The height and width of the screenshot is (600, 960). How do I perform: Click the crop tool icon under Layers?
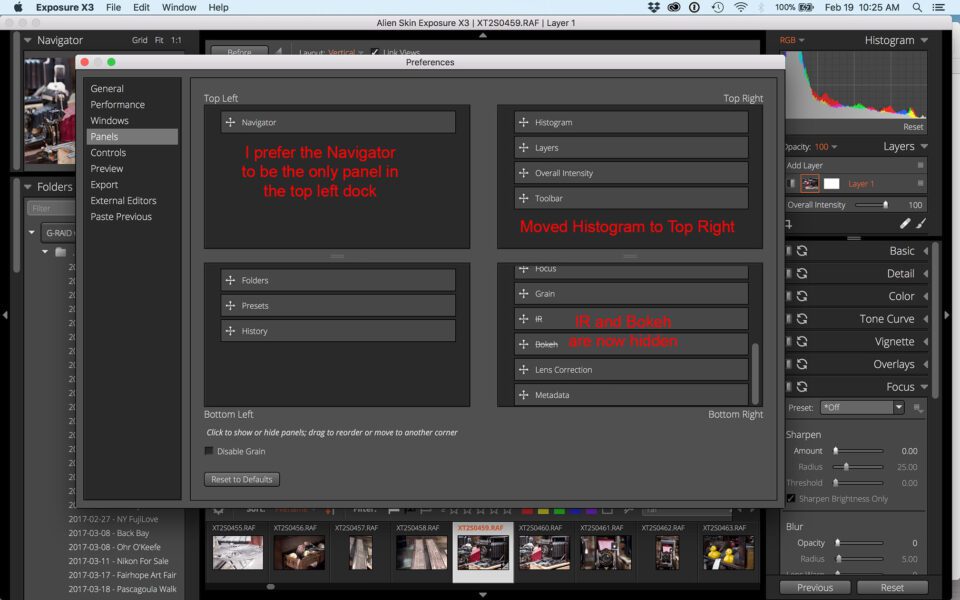tap(789, 225)
